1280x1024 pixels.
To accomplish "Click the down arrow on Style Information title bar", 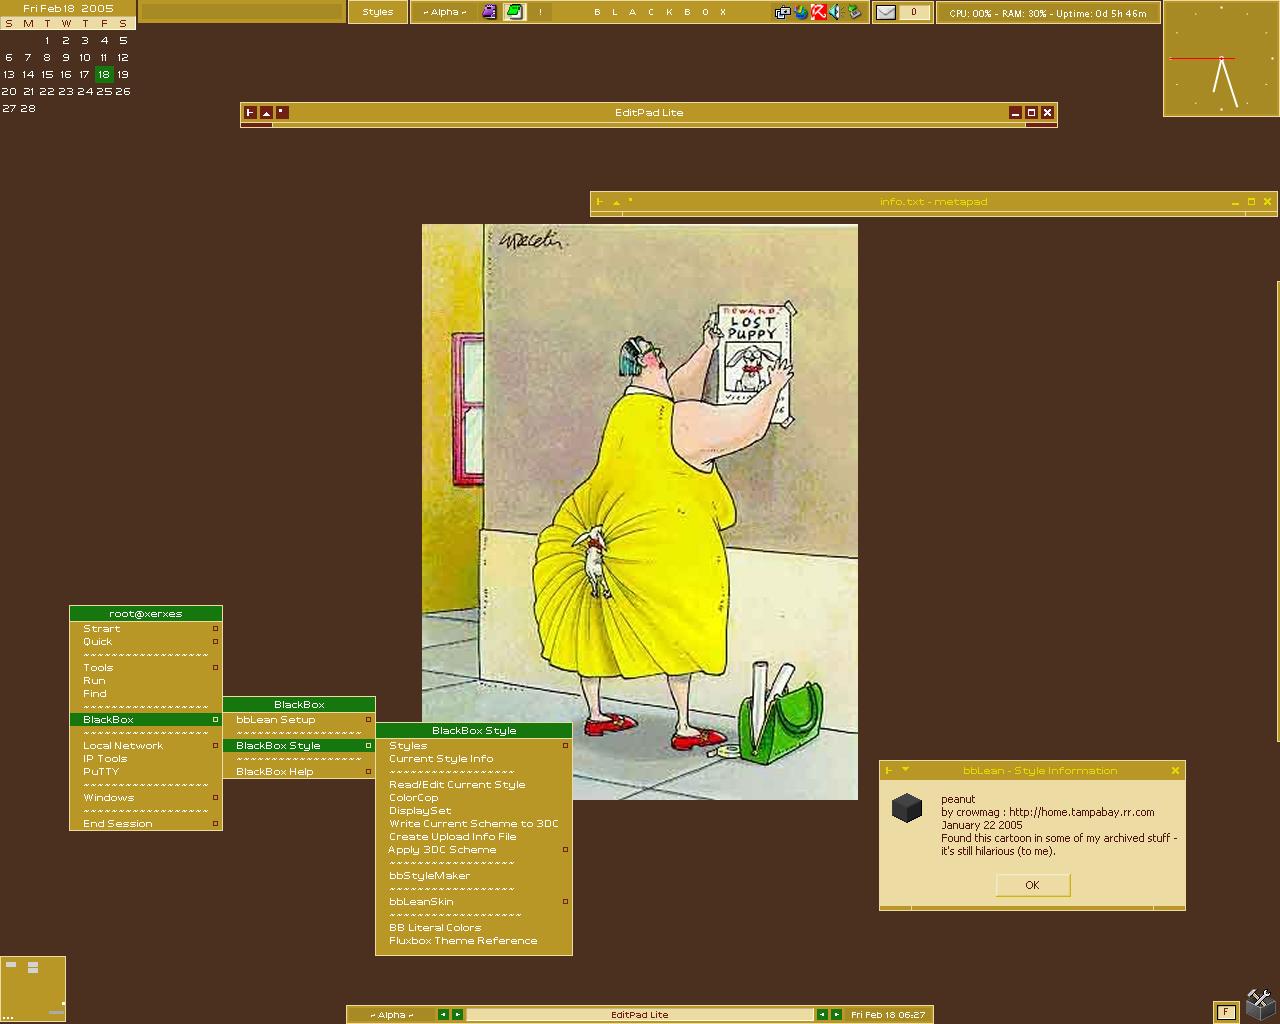I will 905,770.
